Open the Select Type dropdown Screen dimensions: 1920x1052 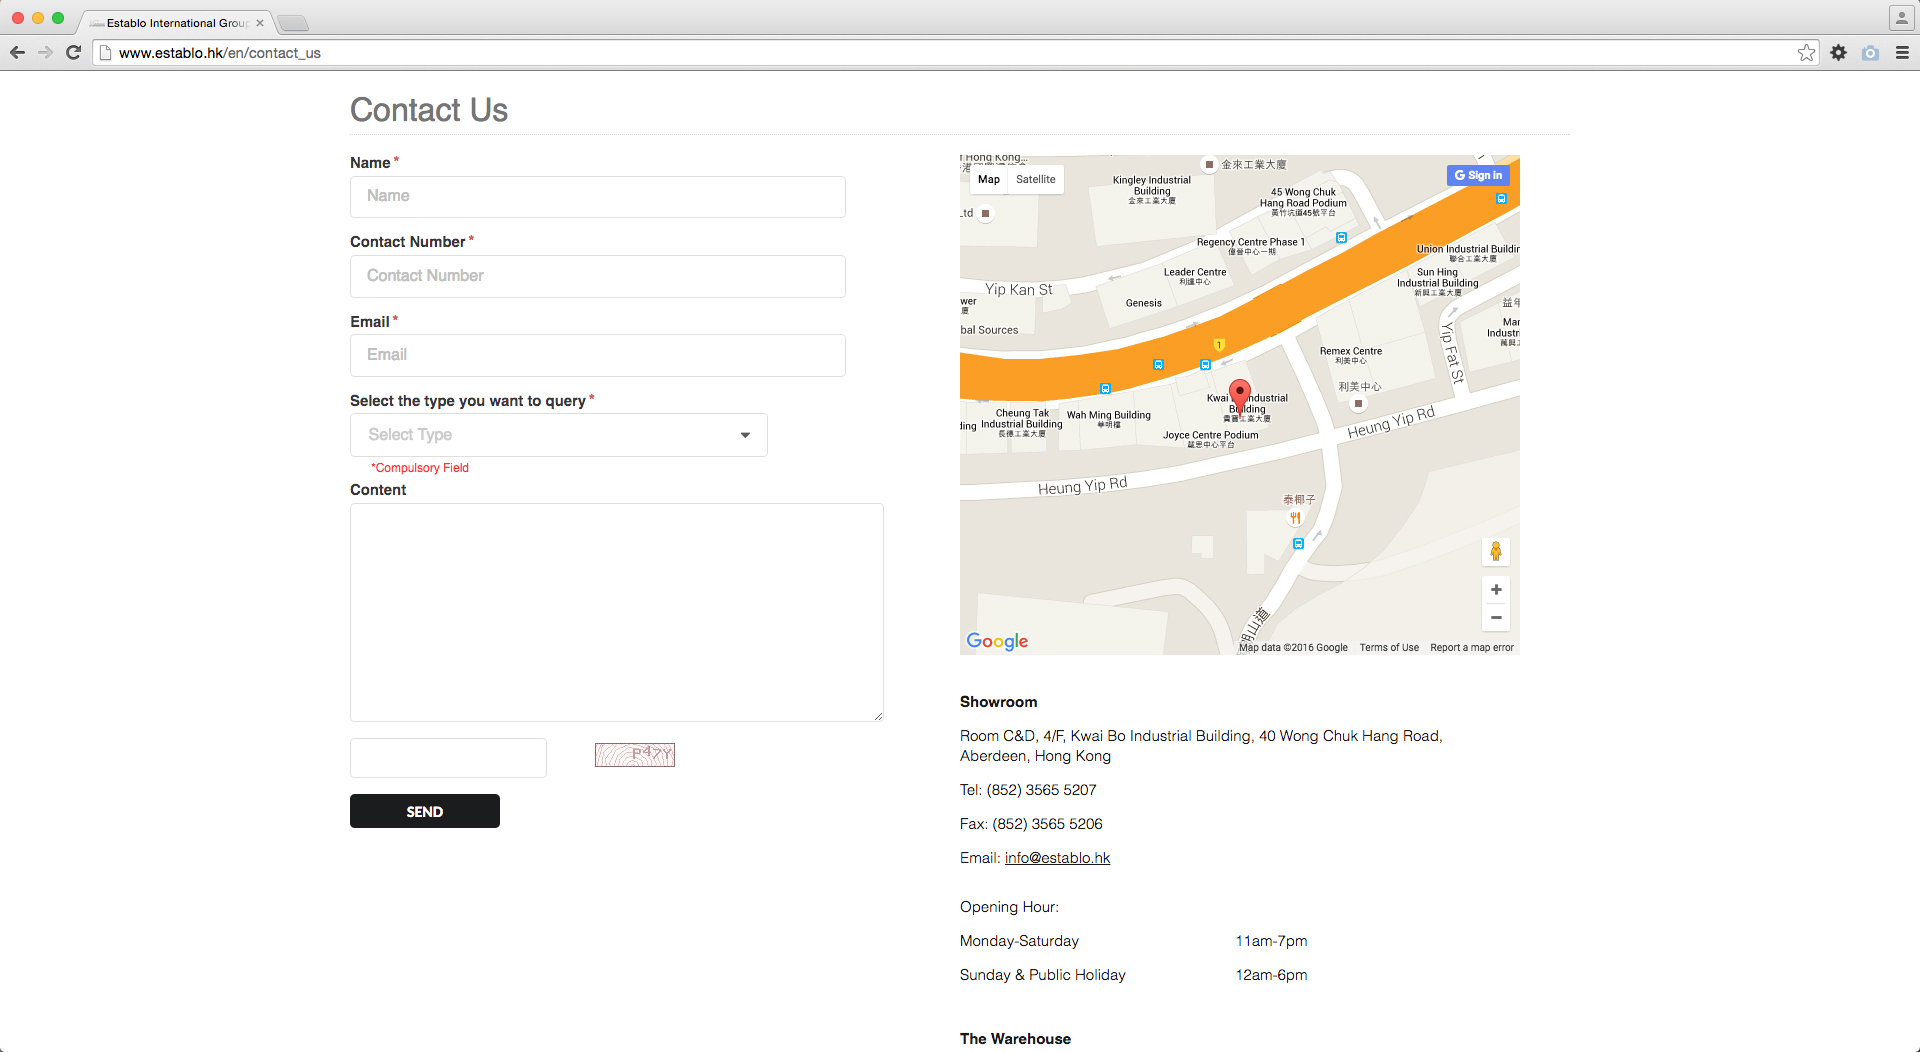558,435
